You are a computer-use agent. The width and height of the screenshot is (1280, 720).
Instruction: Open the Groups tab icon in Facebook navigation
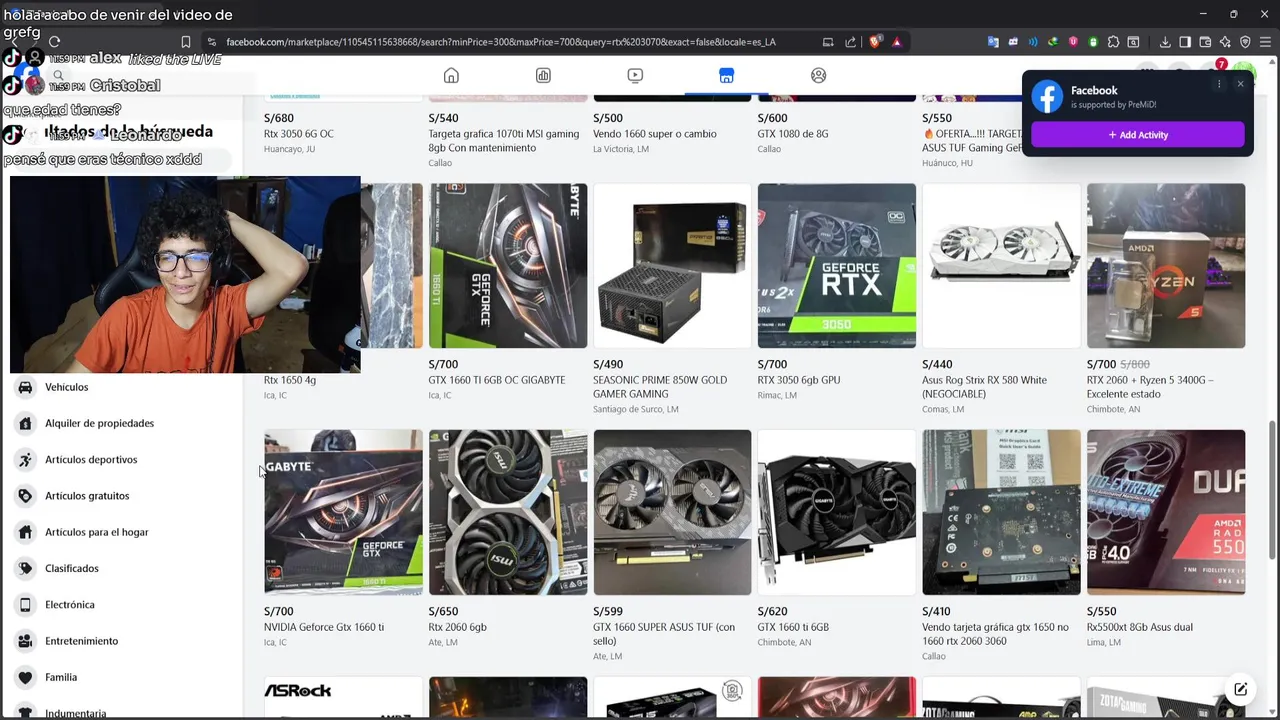tap(819, 76)
